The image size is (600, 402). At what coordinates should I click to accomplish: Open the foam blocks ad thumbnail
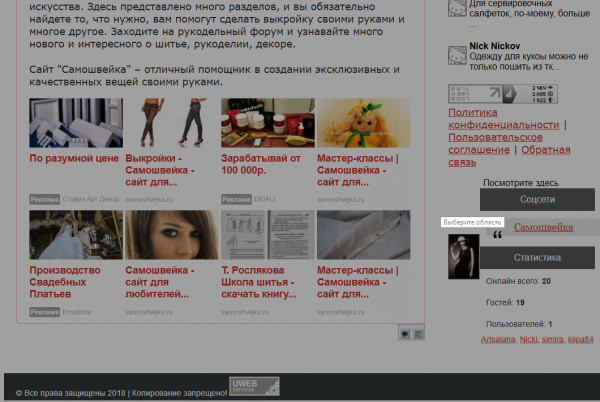pyautogui.click(x=76, y=123)
